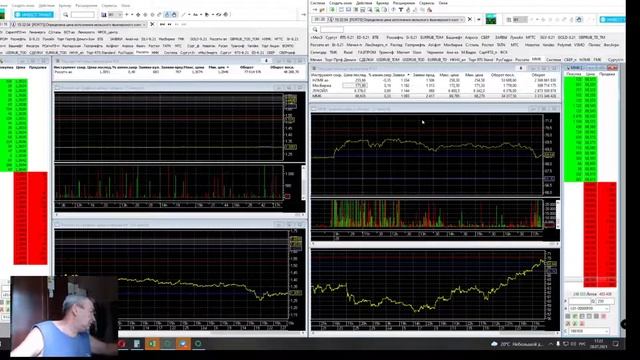Select the Polymet tab in right window

564,45
